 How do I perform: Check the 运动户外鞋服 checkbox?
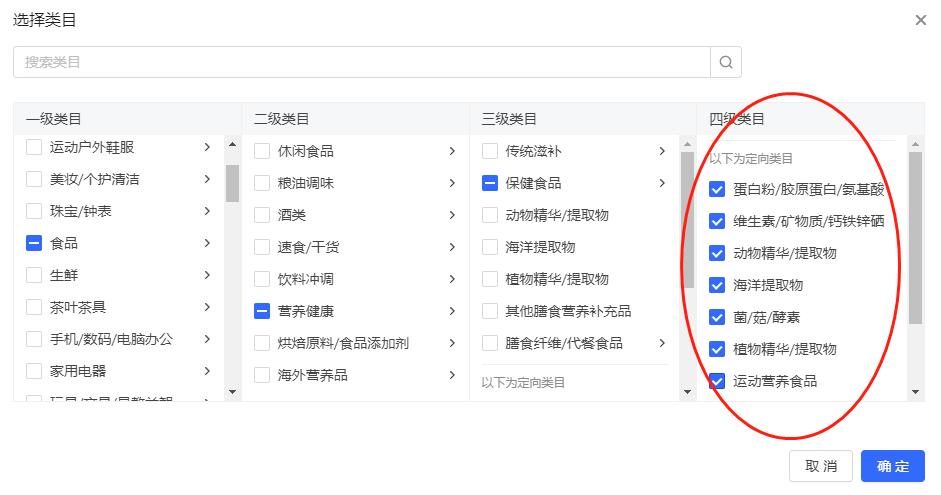pyautogui.click(x=34, y=147)
